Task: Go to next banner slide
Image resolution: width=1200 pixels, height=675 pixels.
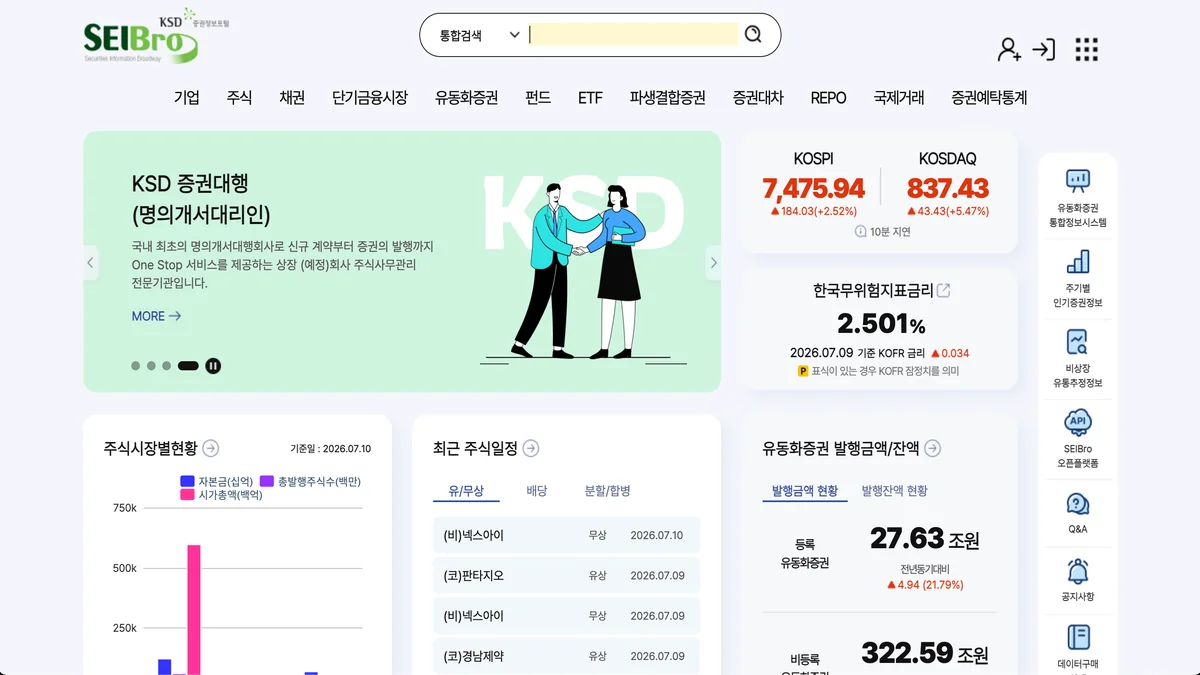Action: (713, 263)
